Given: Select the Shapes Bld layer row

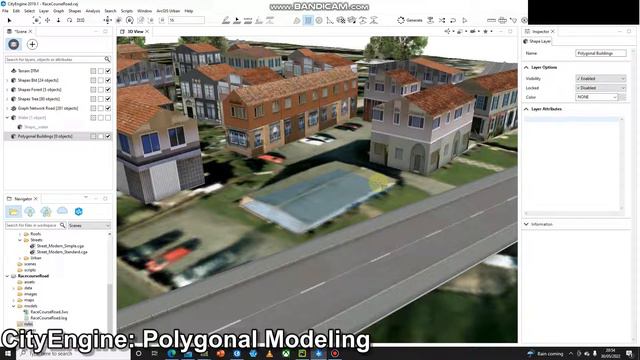Looking at the screenshot, I should click(58, 80).
